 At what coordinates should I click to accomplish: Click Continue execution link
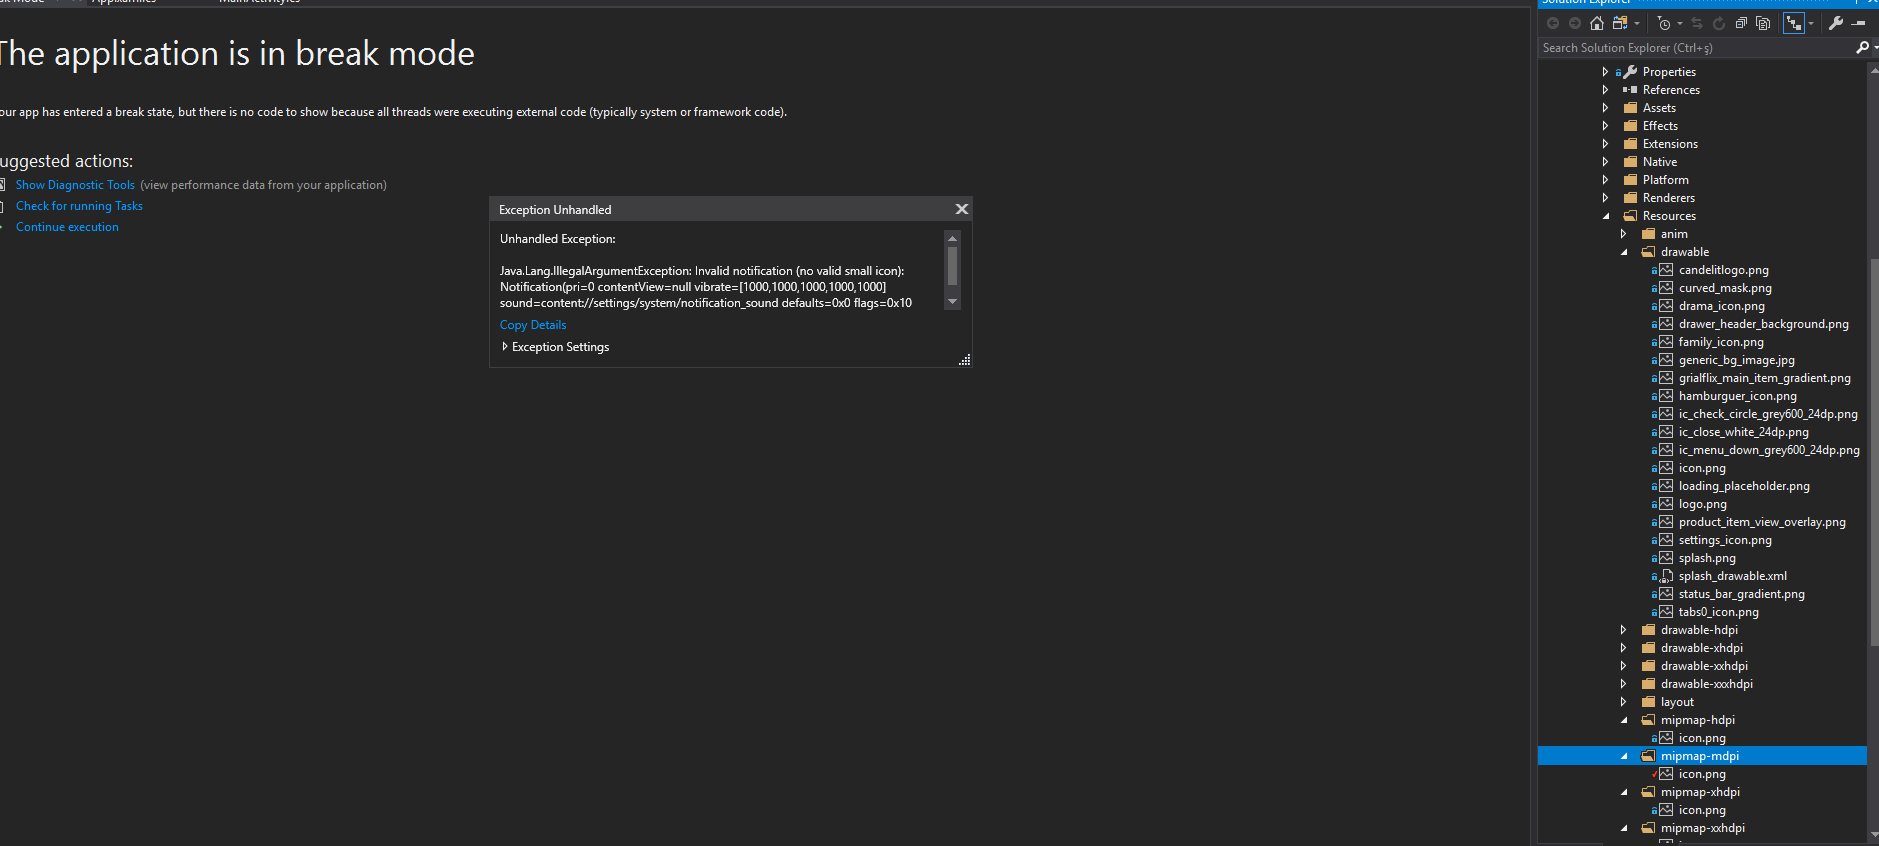[x=67, y=227]
